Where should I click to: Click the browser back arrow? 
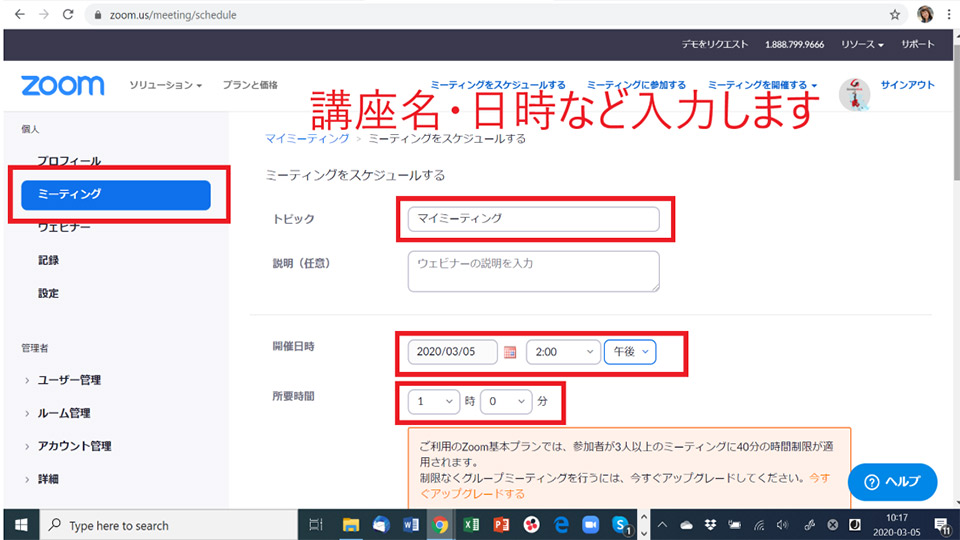[20, 14]
